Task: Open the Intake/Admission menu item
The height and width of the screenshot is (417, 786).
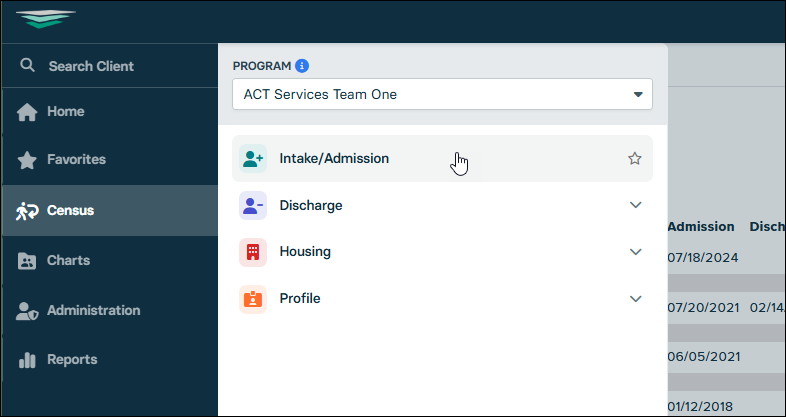Action: click(334, 158)
